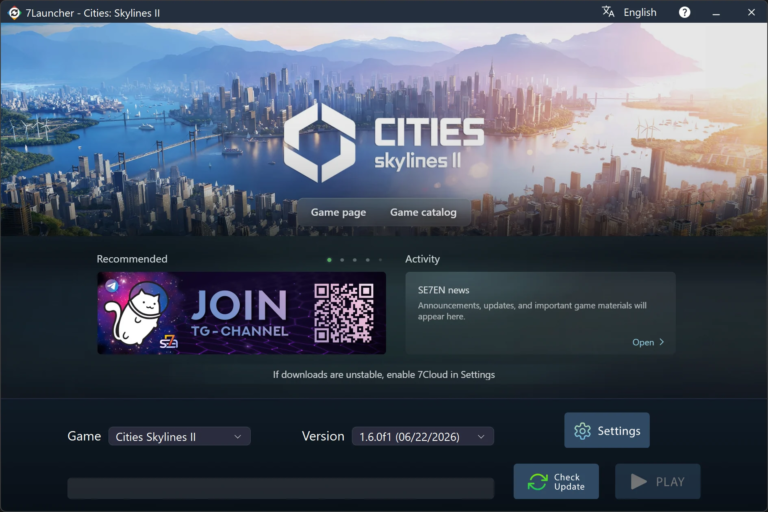Select the second carousel dot
This screenshot has width=768, height=512.
pos(342,260)
